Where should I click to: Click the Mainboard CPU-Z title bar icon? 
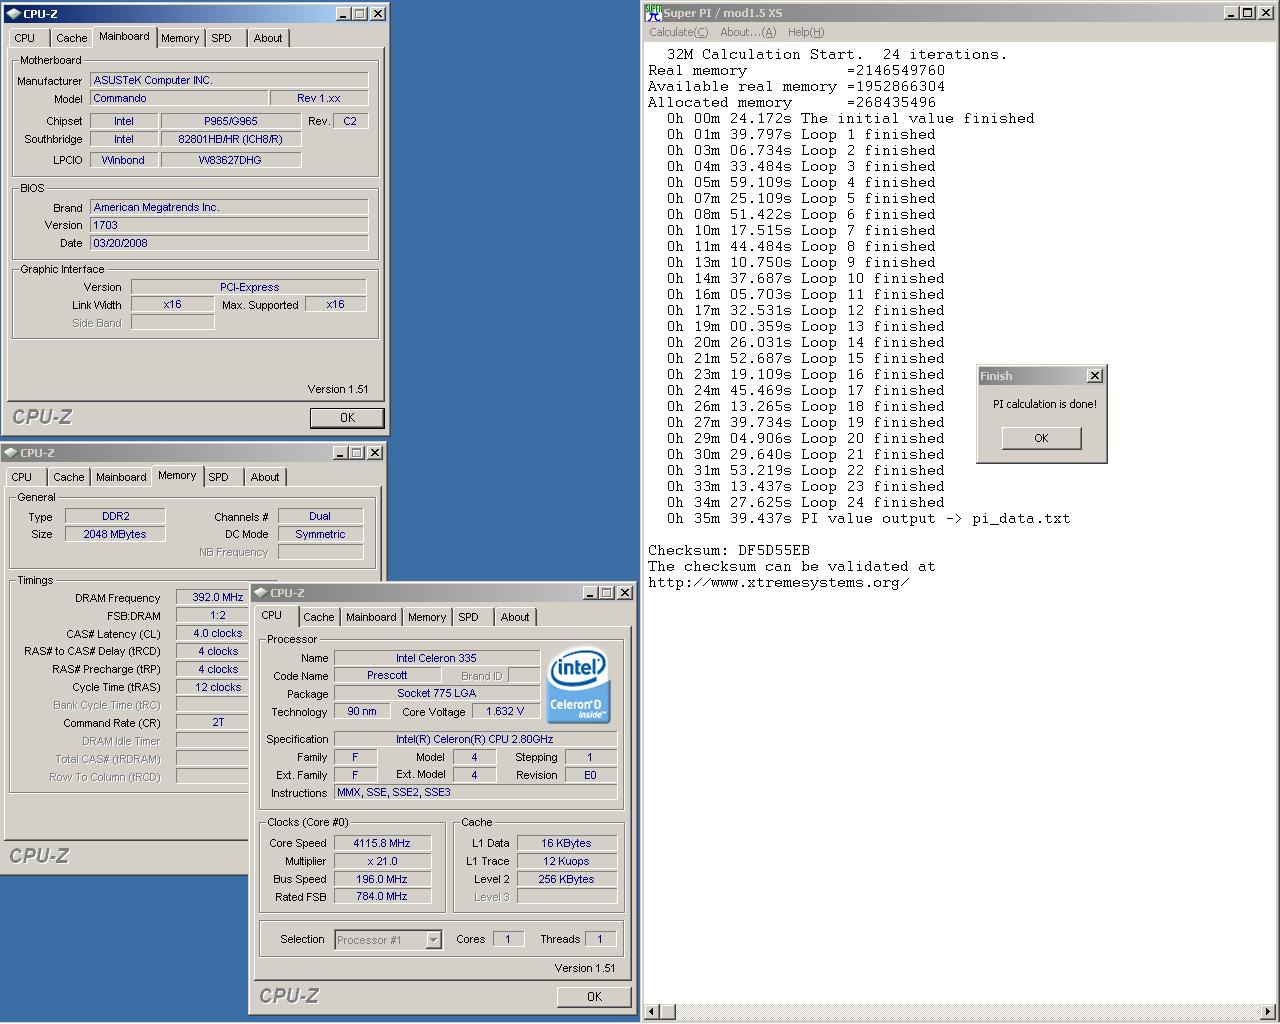(x=12, y=14)
